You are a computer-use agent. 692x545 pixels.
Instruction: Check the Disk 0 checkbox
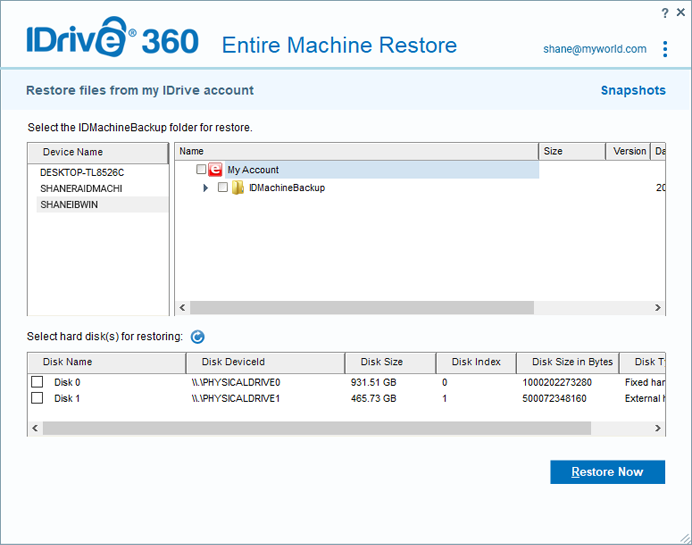click(x=37, y=382)
